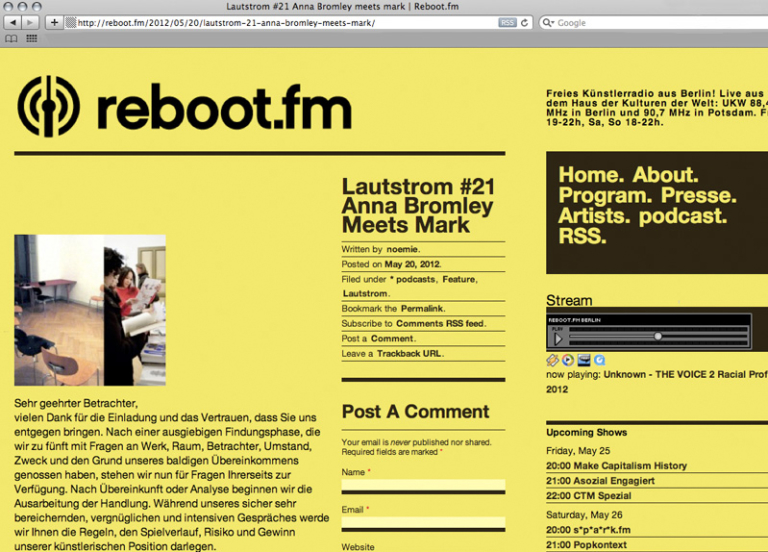Add a bookmark with the plus button

pos(54,23)
